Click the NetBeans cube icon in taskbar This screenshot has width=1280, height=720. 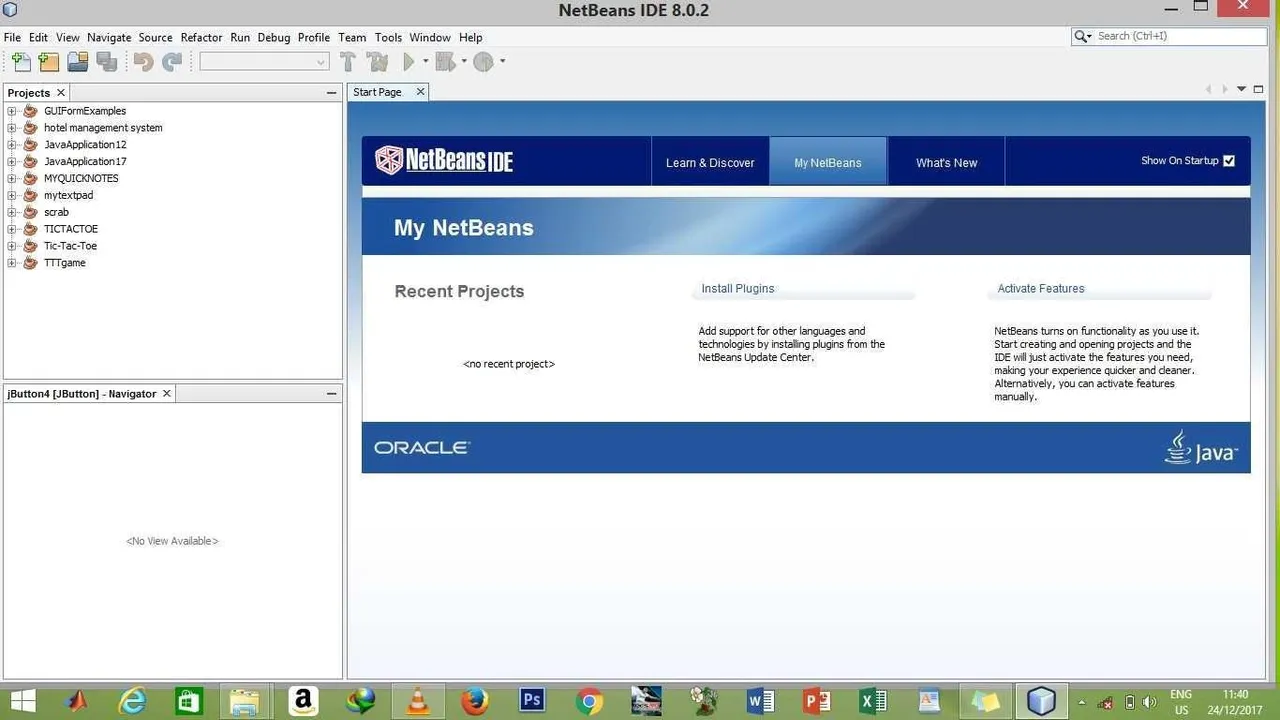1041,701
